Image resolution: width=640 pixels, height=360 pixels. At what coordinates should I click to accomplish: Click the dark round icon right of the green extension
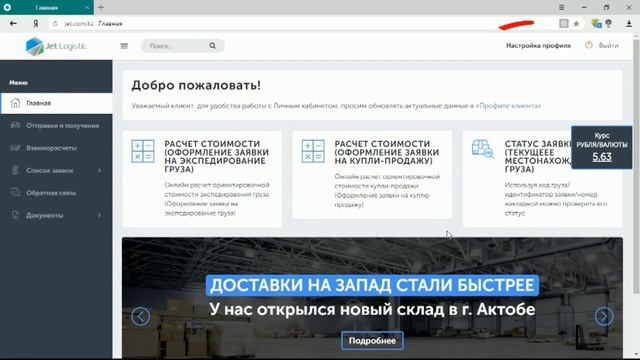[x=609, y=24]
